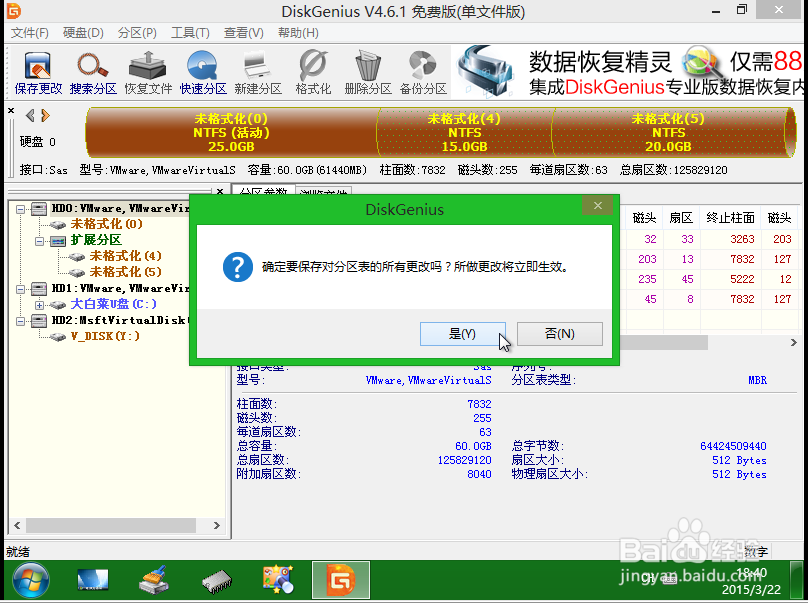Open the 分区(P) menu

click(137, 33)
